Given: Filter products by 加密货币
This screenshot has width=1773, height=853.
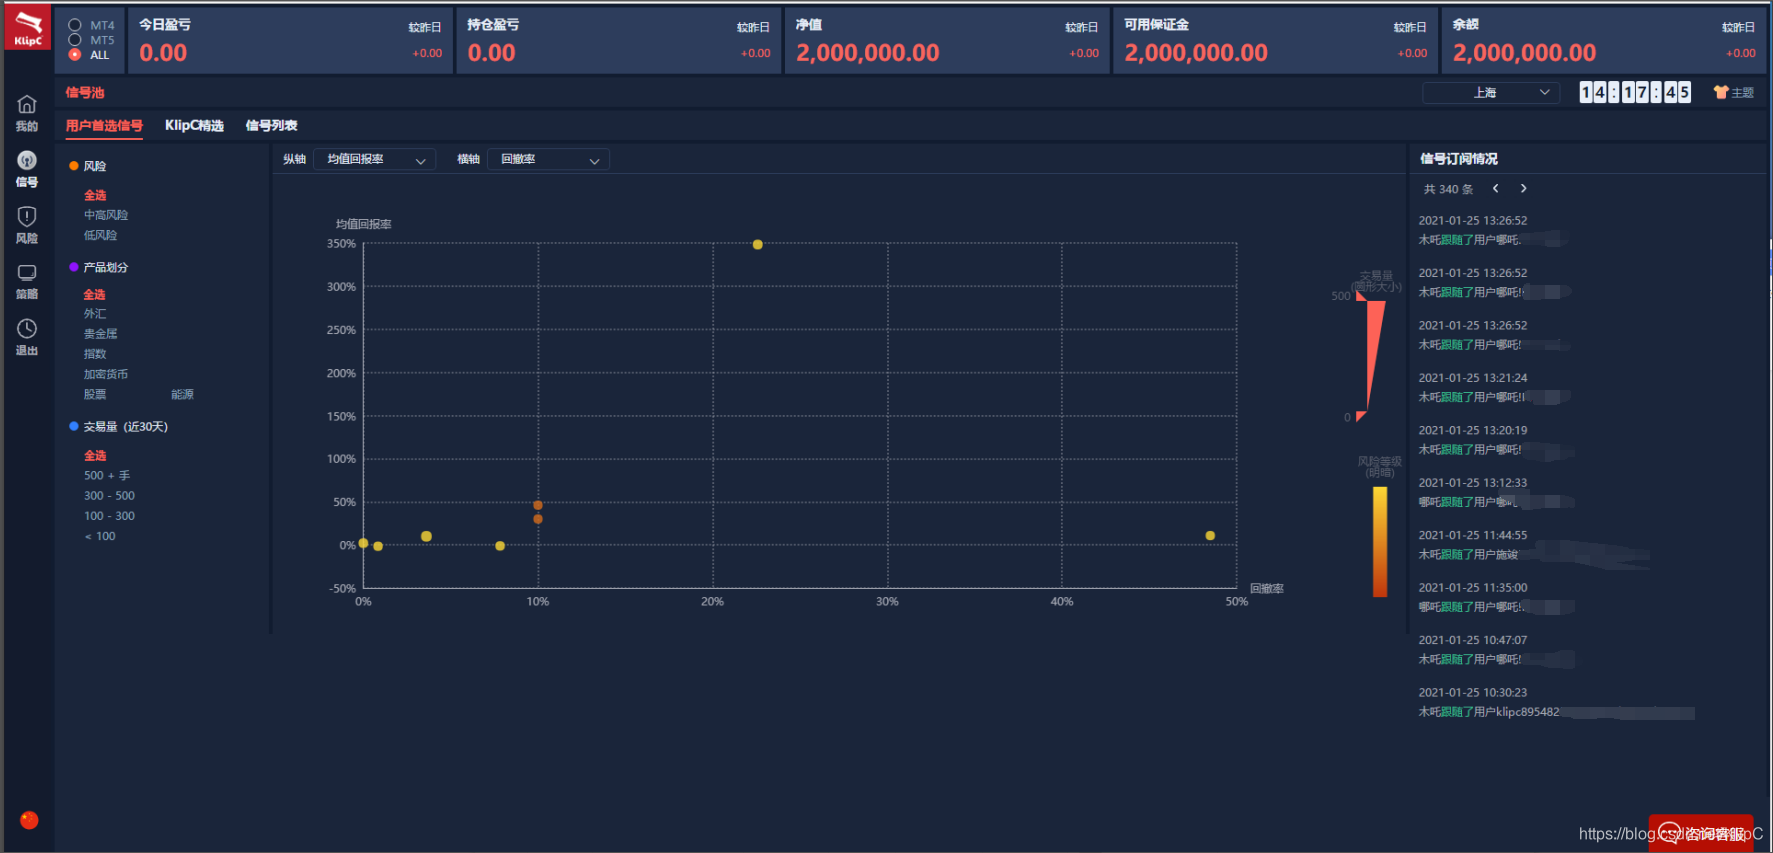Looking at the screenshot, I should 106,374.
